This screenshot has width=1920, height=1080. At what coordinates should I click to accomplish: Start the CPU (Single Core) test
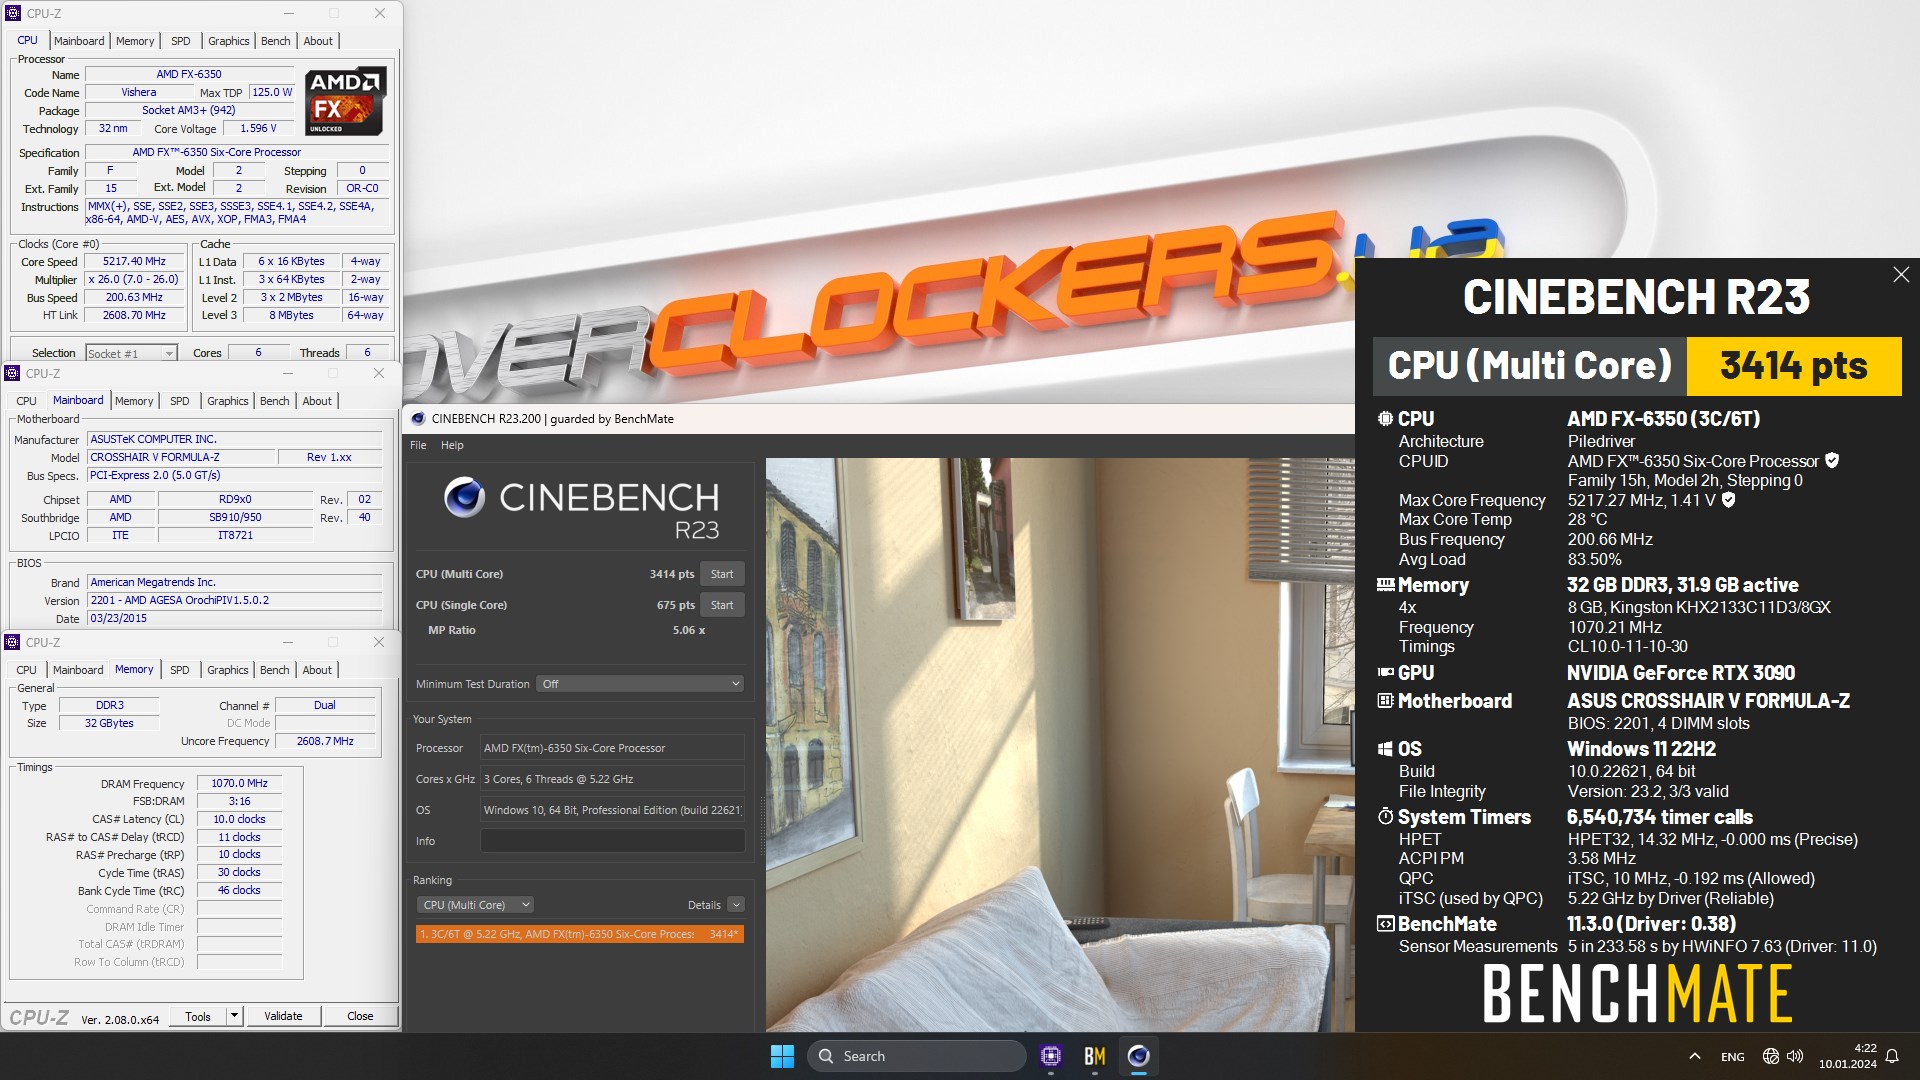(722, 605)
